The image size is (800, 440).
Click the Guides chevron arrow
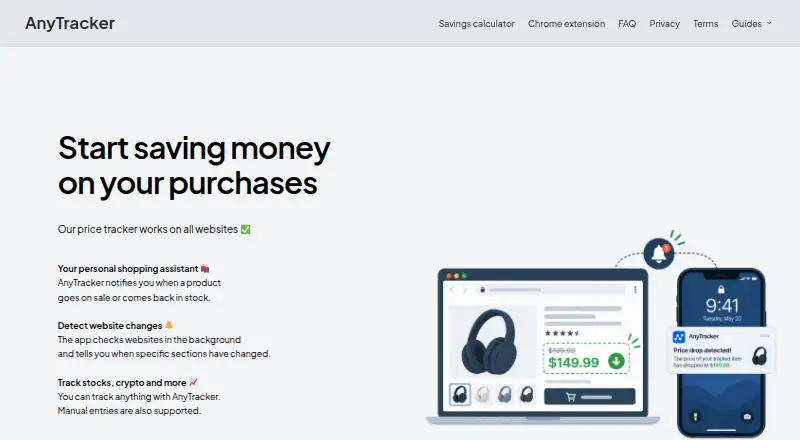click(769, 23)
